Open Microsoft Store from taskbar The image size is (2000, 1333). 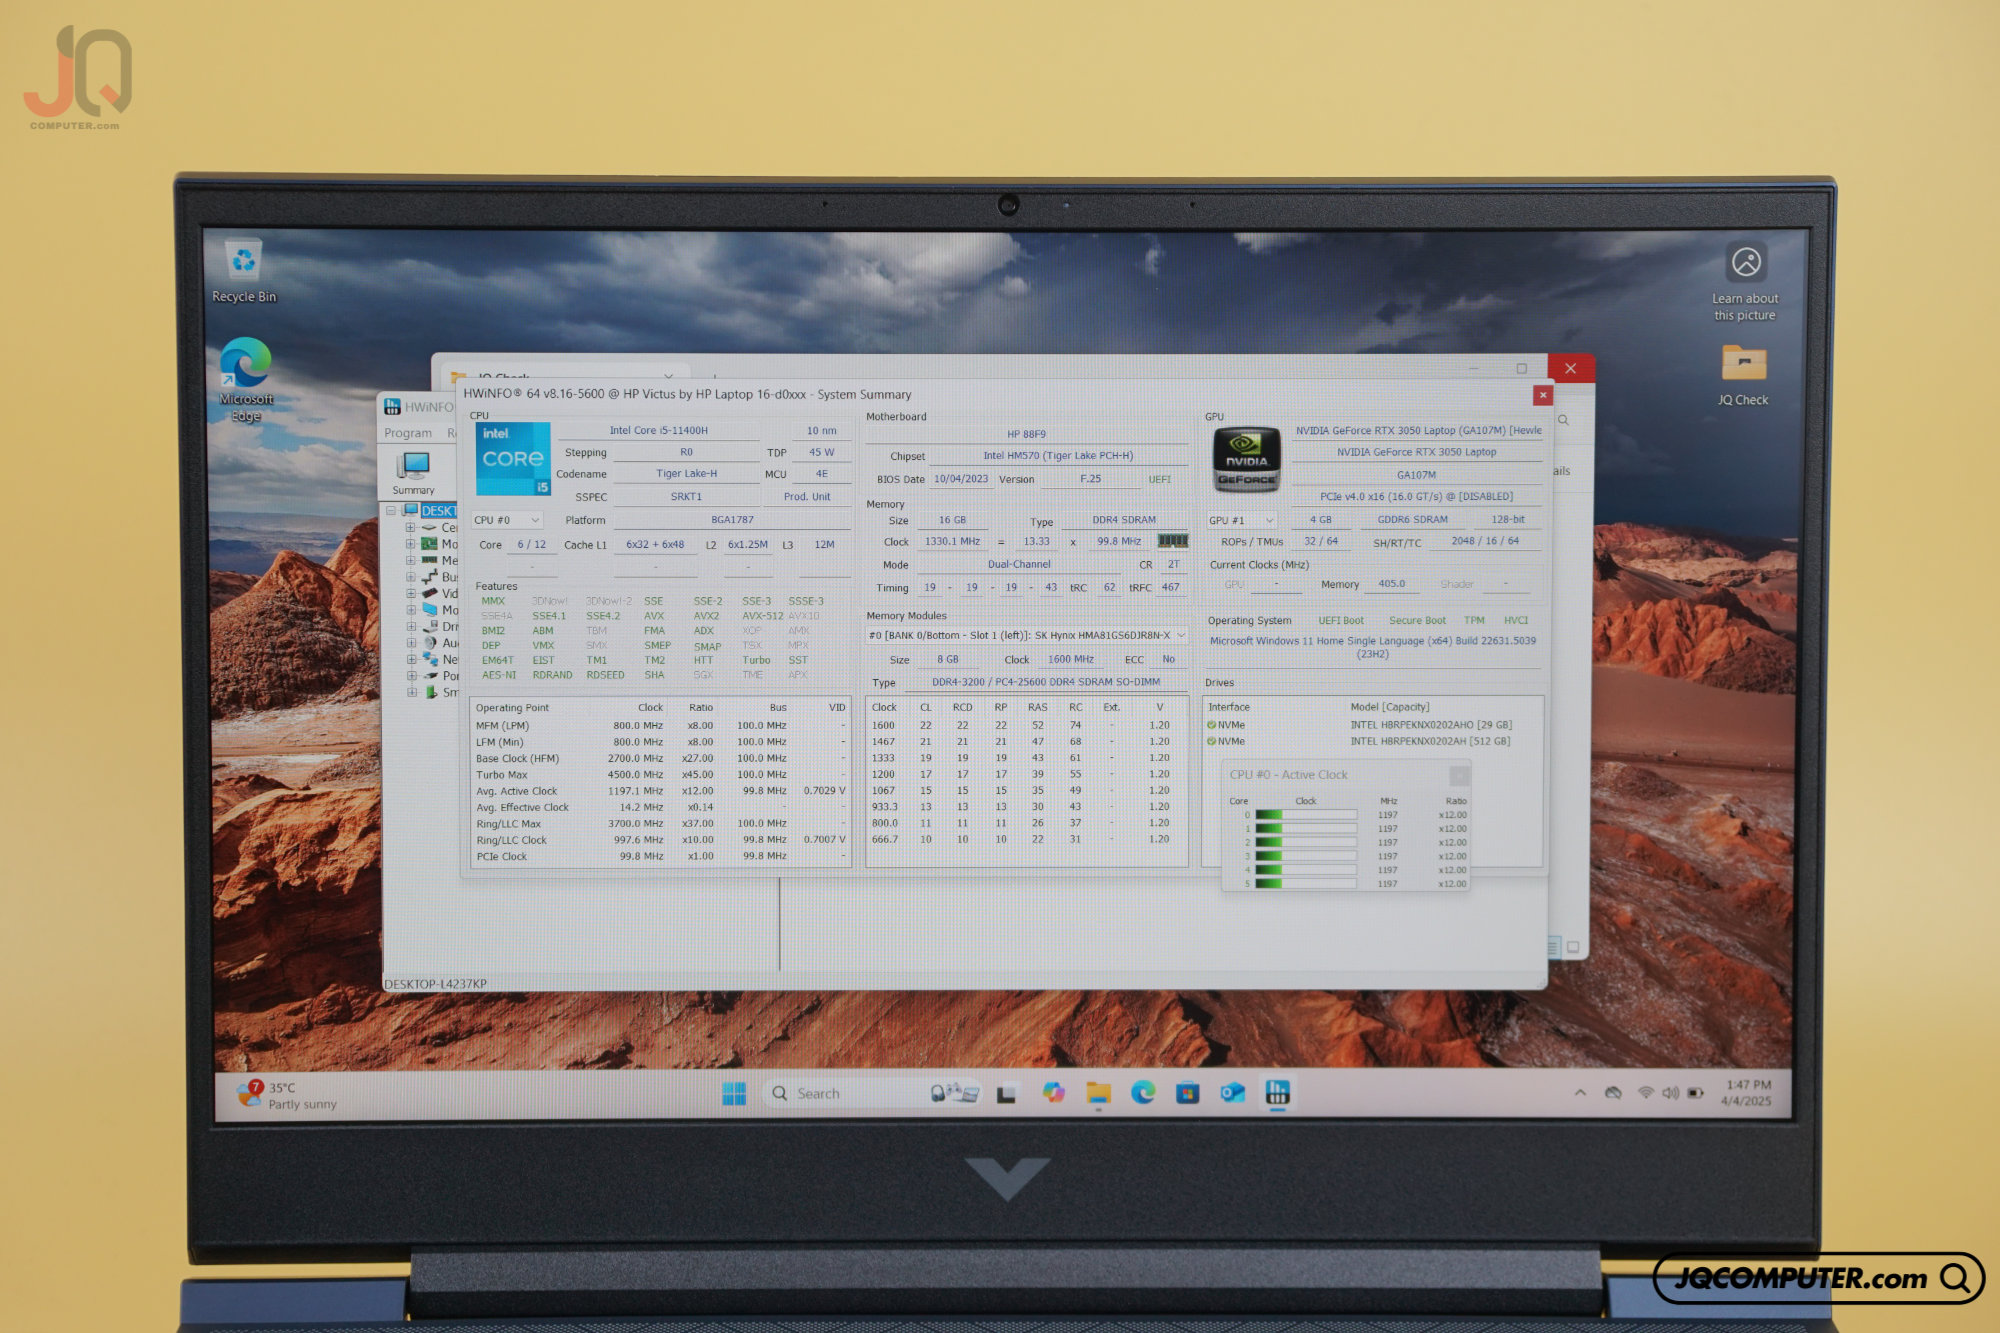(x=1187, y=1093)
